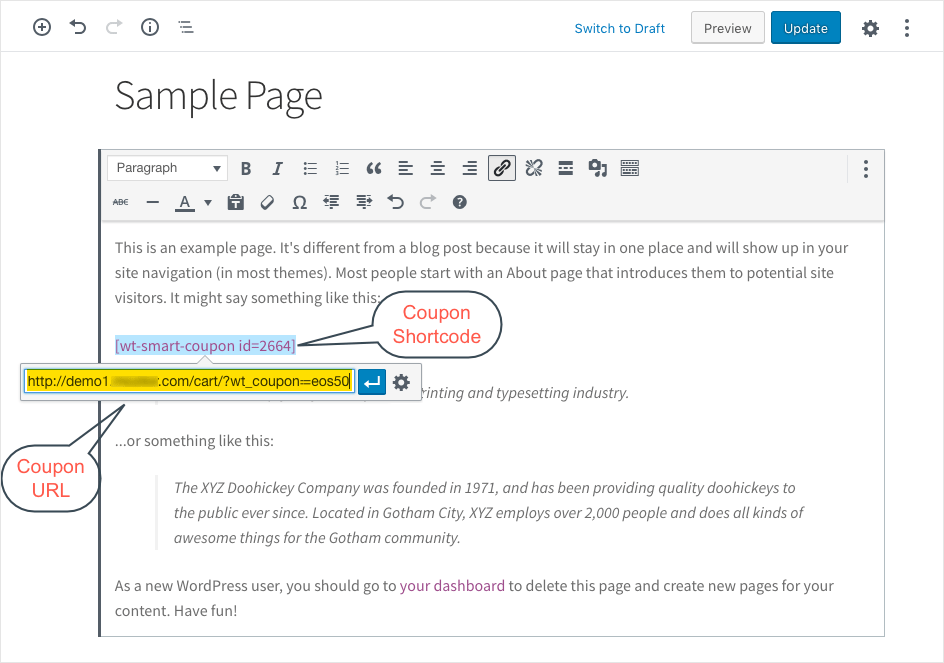
Task: Insert a special character with the Omega icon
Action: click(x=299, y=202)
